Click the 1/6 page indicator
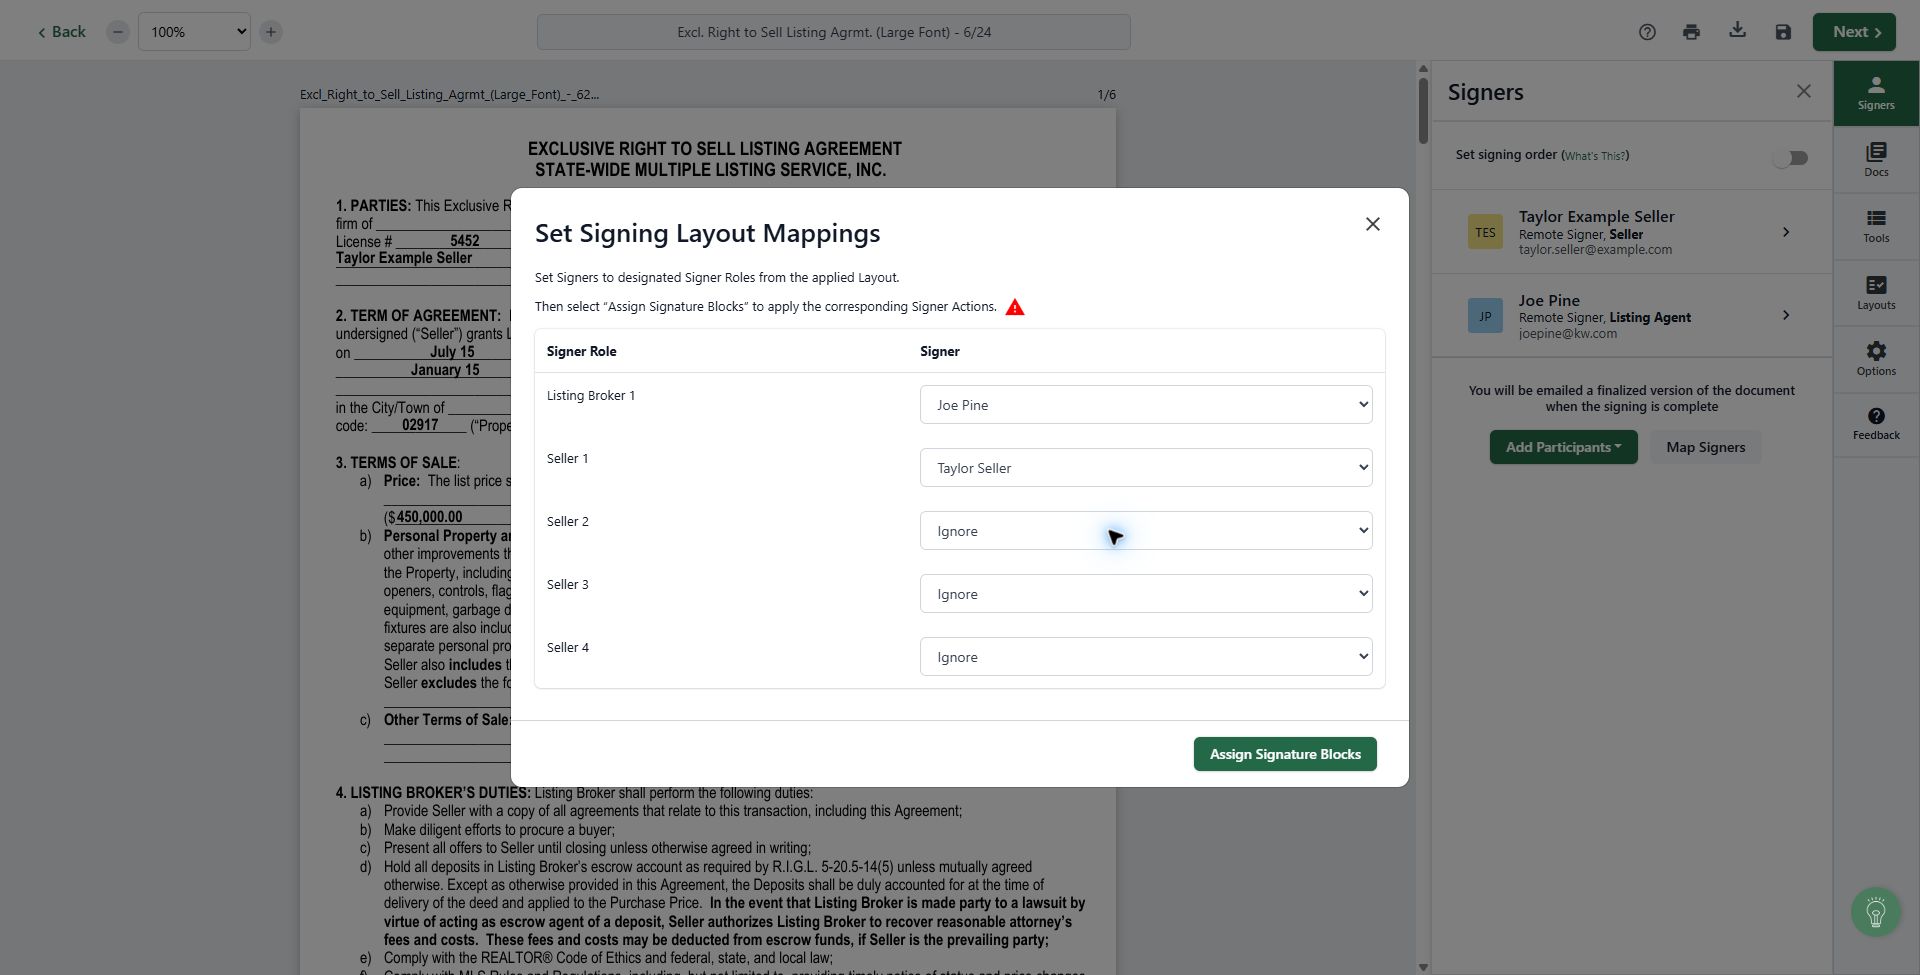The height and width of the screenshot is (975, 1920). coord(1106,95)
